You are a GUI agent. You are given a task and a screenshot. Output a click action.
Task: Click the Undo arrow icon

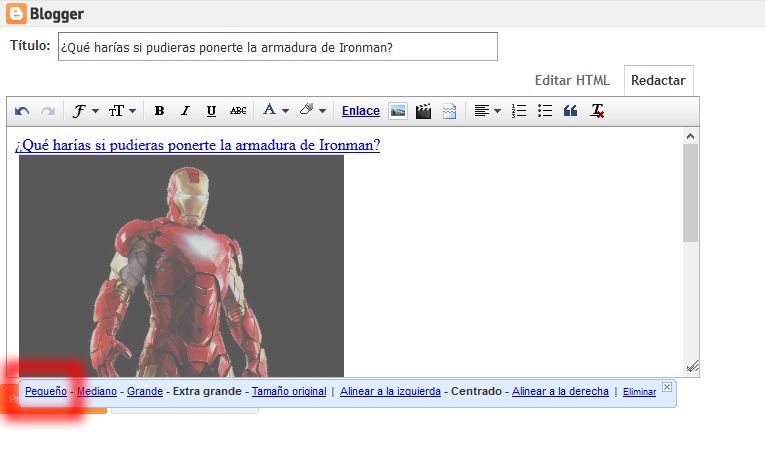23,111
